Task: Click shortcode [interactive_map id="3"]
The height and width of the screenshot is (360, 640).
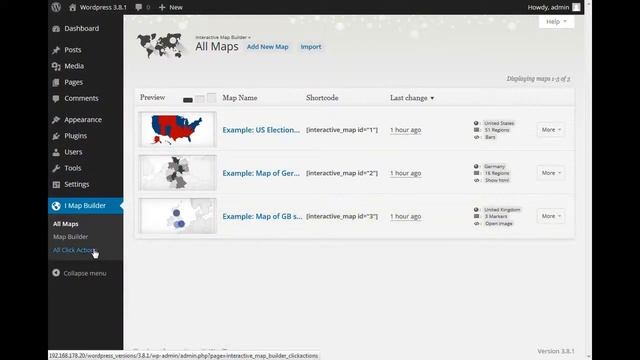Action: point(342,216)
